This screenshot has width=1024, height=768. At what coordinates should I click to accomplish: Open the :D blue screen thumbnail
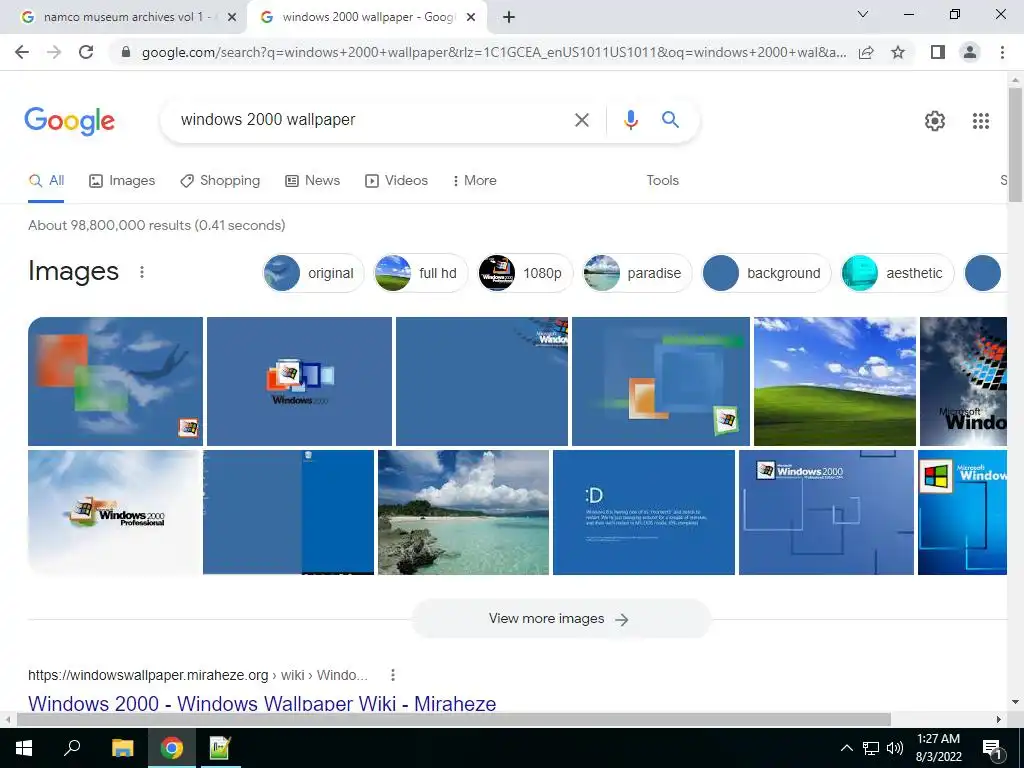[643, 512]
